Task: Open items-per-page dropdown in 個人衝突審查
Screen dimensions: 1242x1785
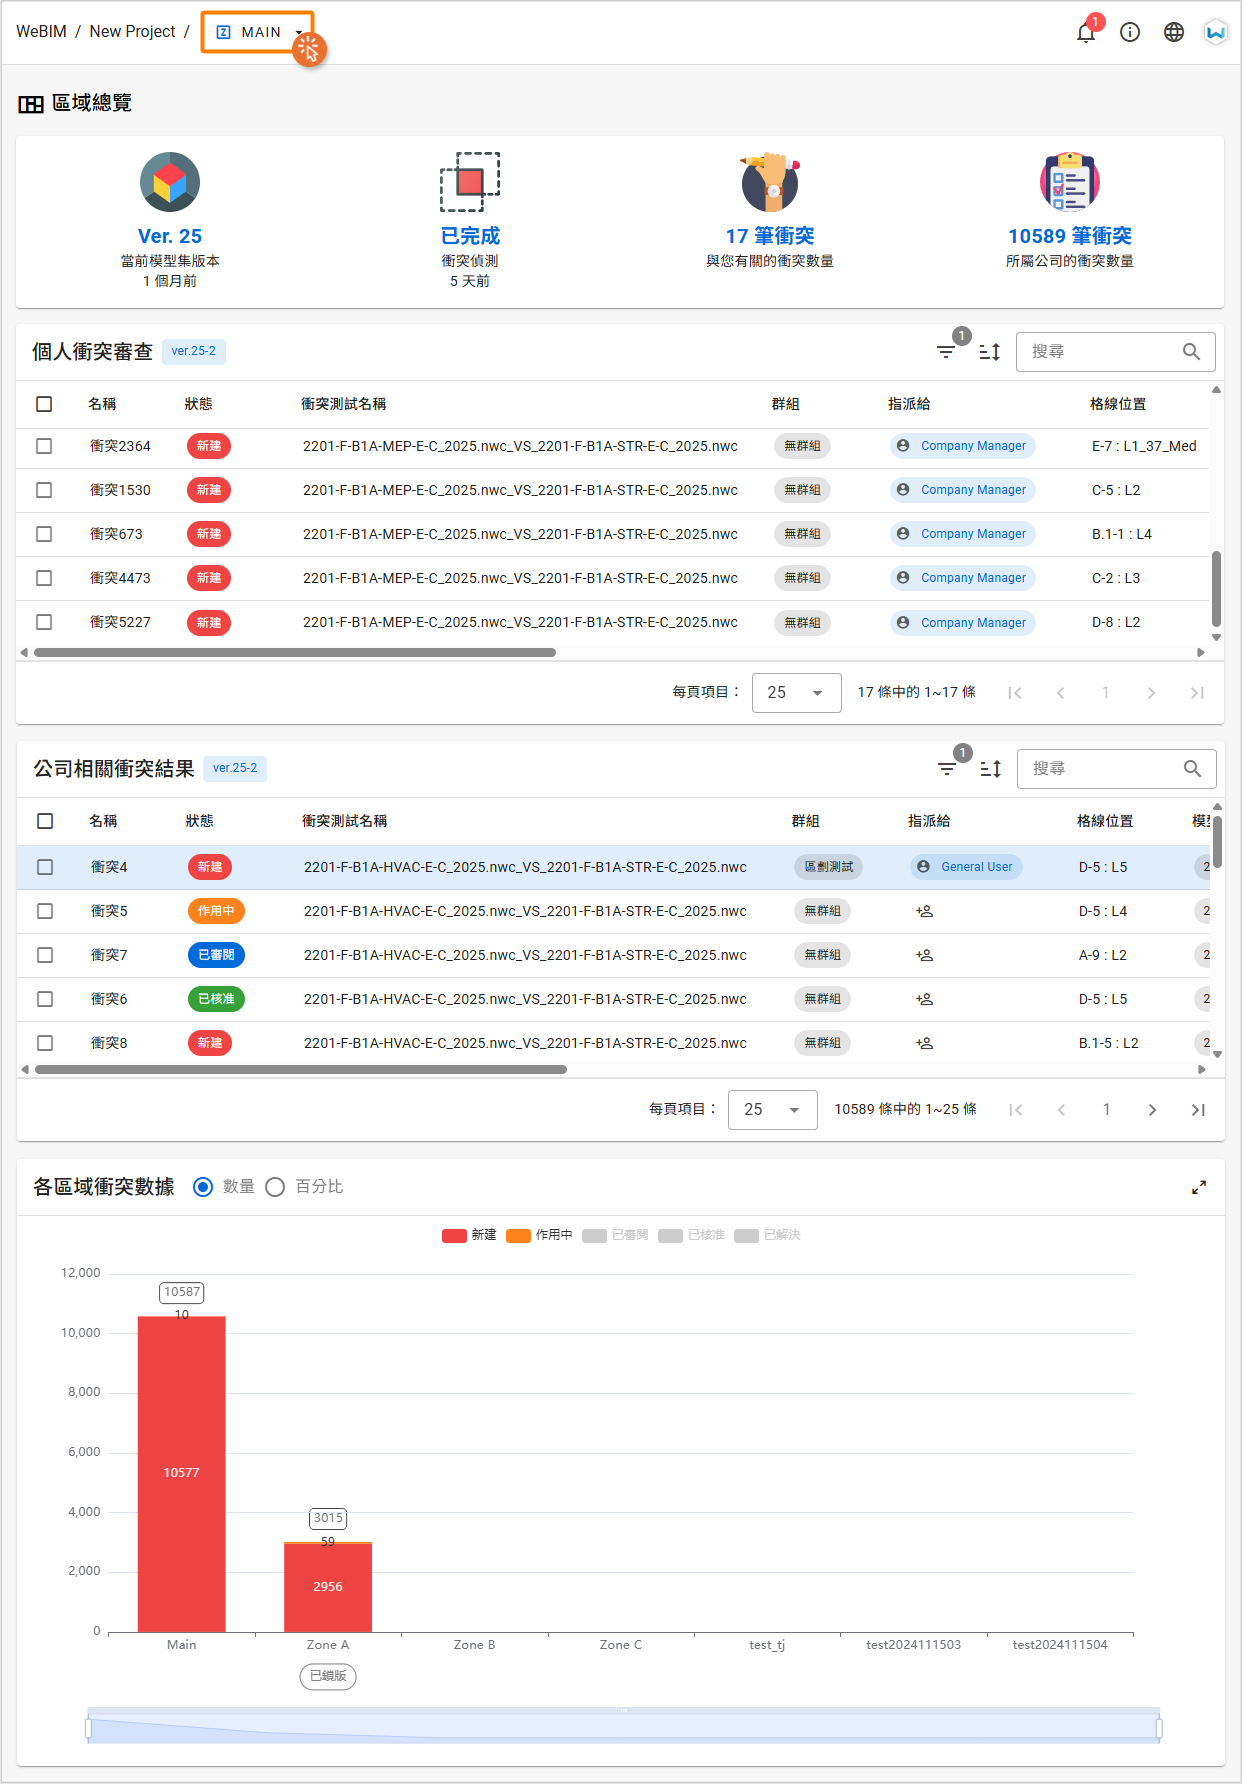Action: (795, 693)
